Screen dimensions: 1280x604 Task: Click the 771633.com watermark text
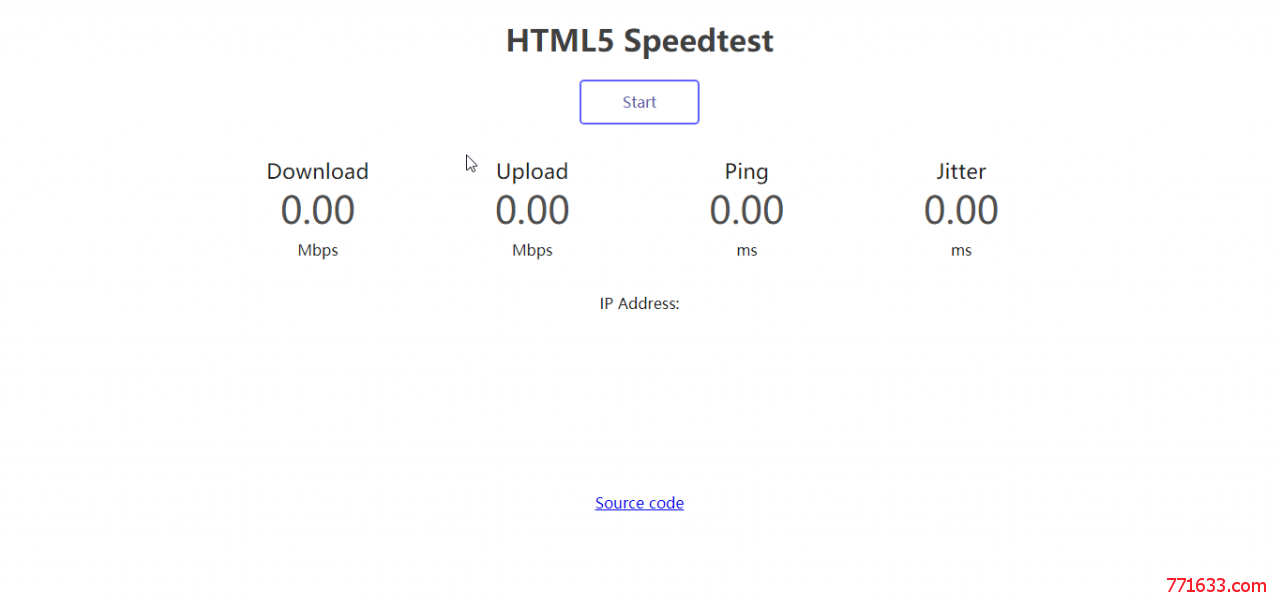coord(1217,586)
